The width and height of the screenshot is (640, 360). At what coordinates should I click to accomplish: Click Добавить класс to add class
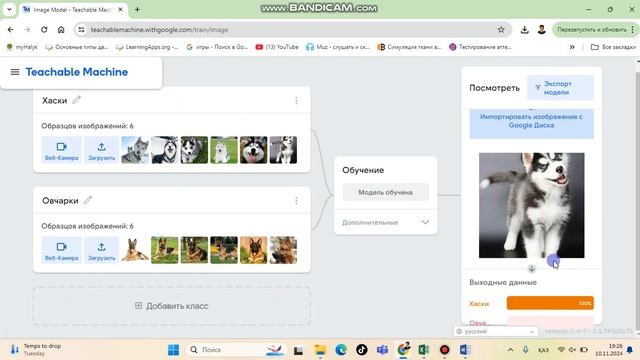click(x=171, y=306)
